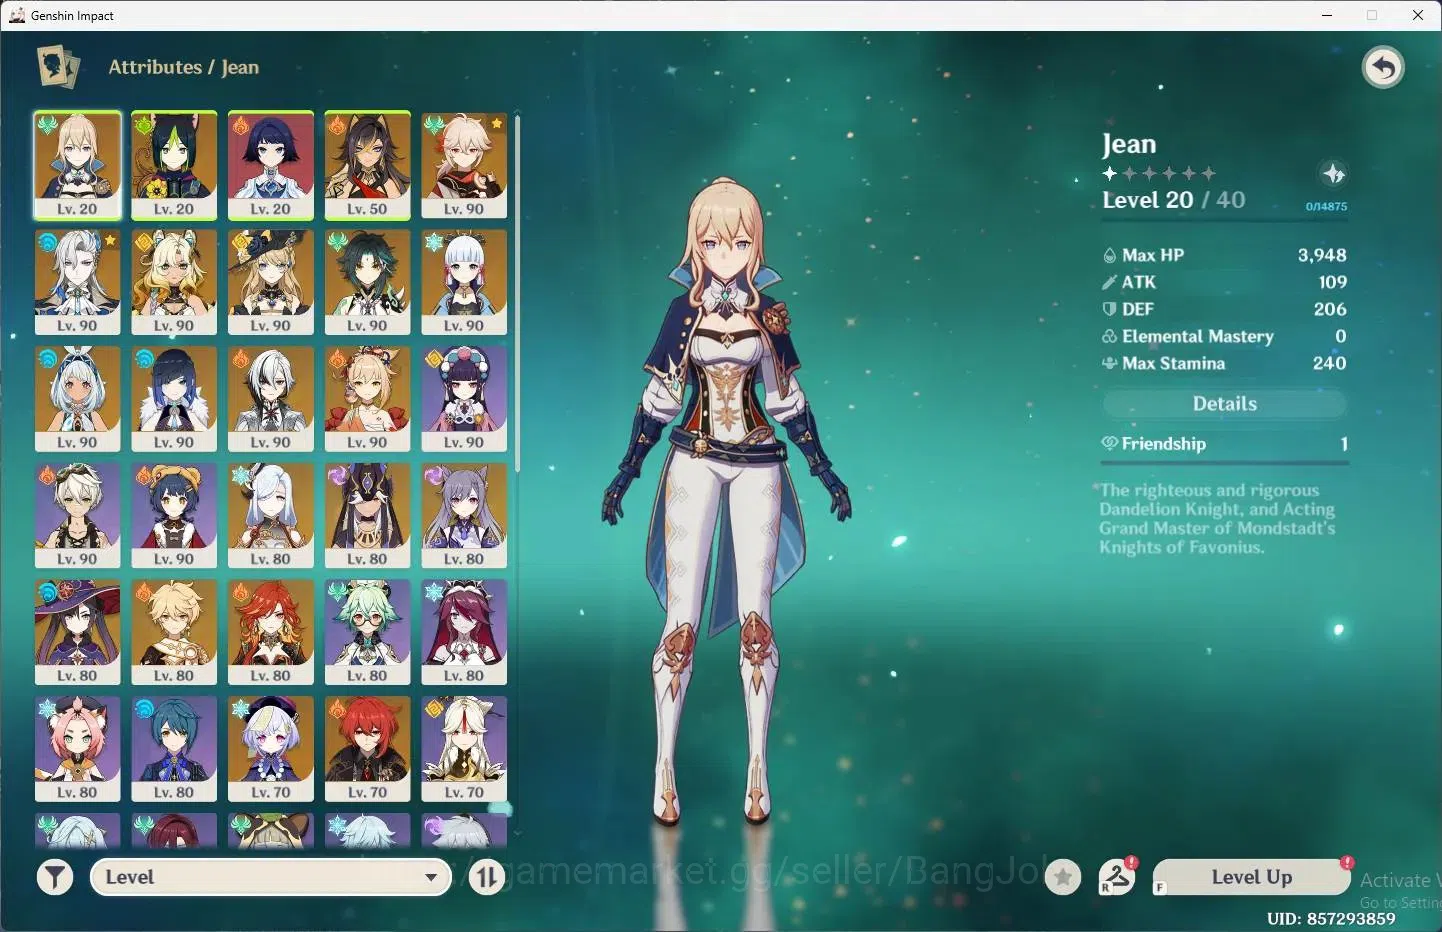Image resolution: width=1442 pixels, height=932 pixels.
Task: Minimize the Genshin Impact window
Action: (x=1327, y=15)
